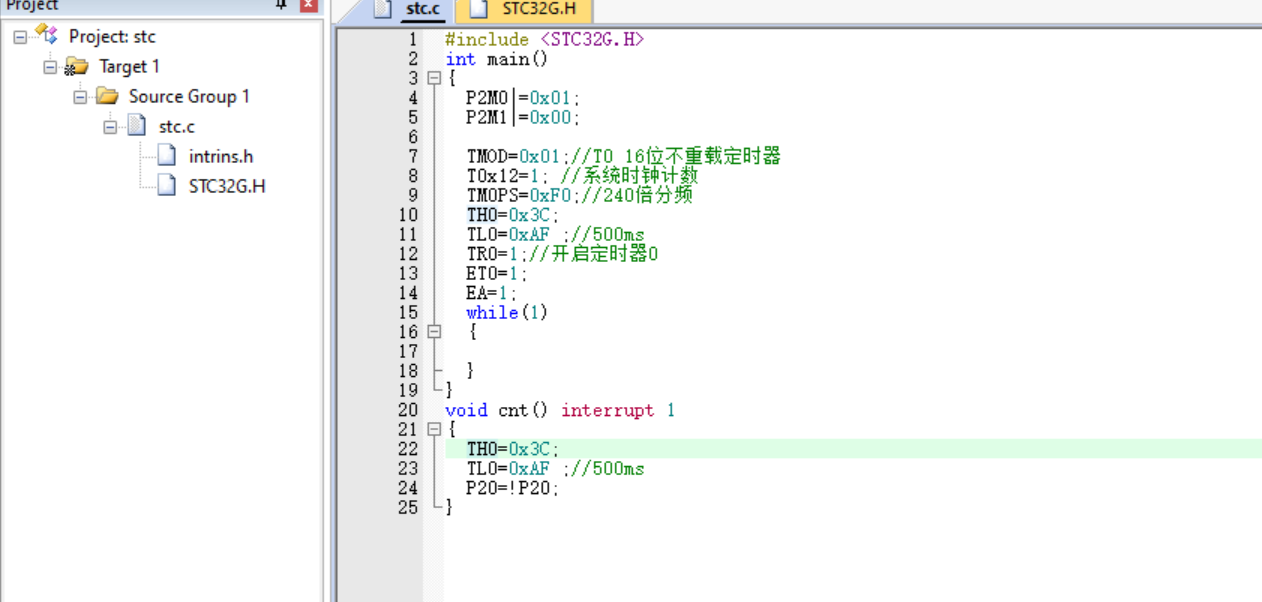Click the P2M0|=0x01 statement
The width and height of the screenshot is (1262, 602).
(x=523, y=98)
